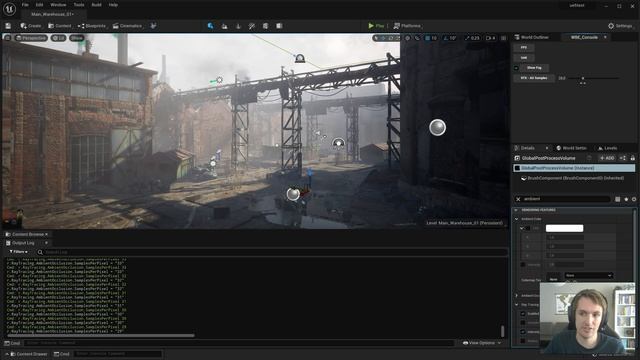Open the Window menu
This screenshot has height=360, width=640.
click(58, 5)
